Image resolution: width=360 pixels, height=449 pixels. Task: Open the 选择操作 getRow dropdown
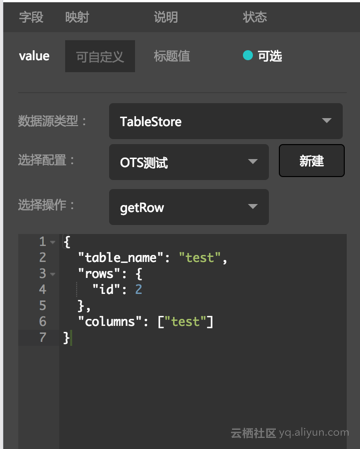pos(189,207)
